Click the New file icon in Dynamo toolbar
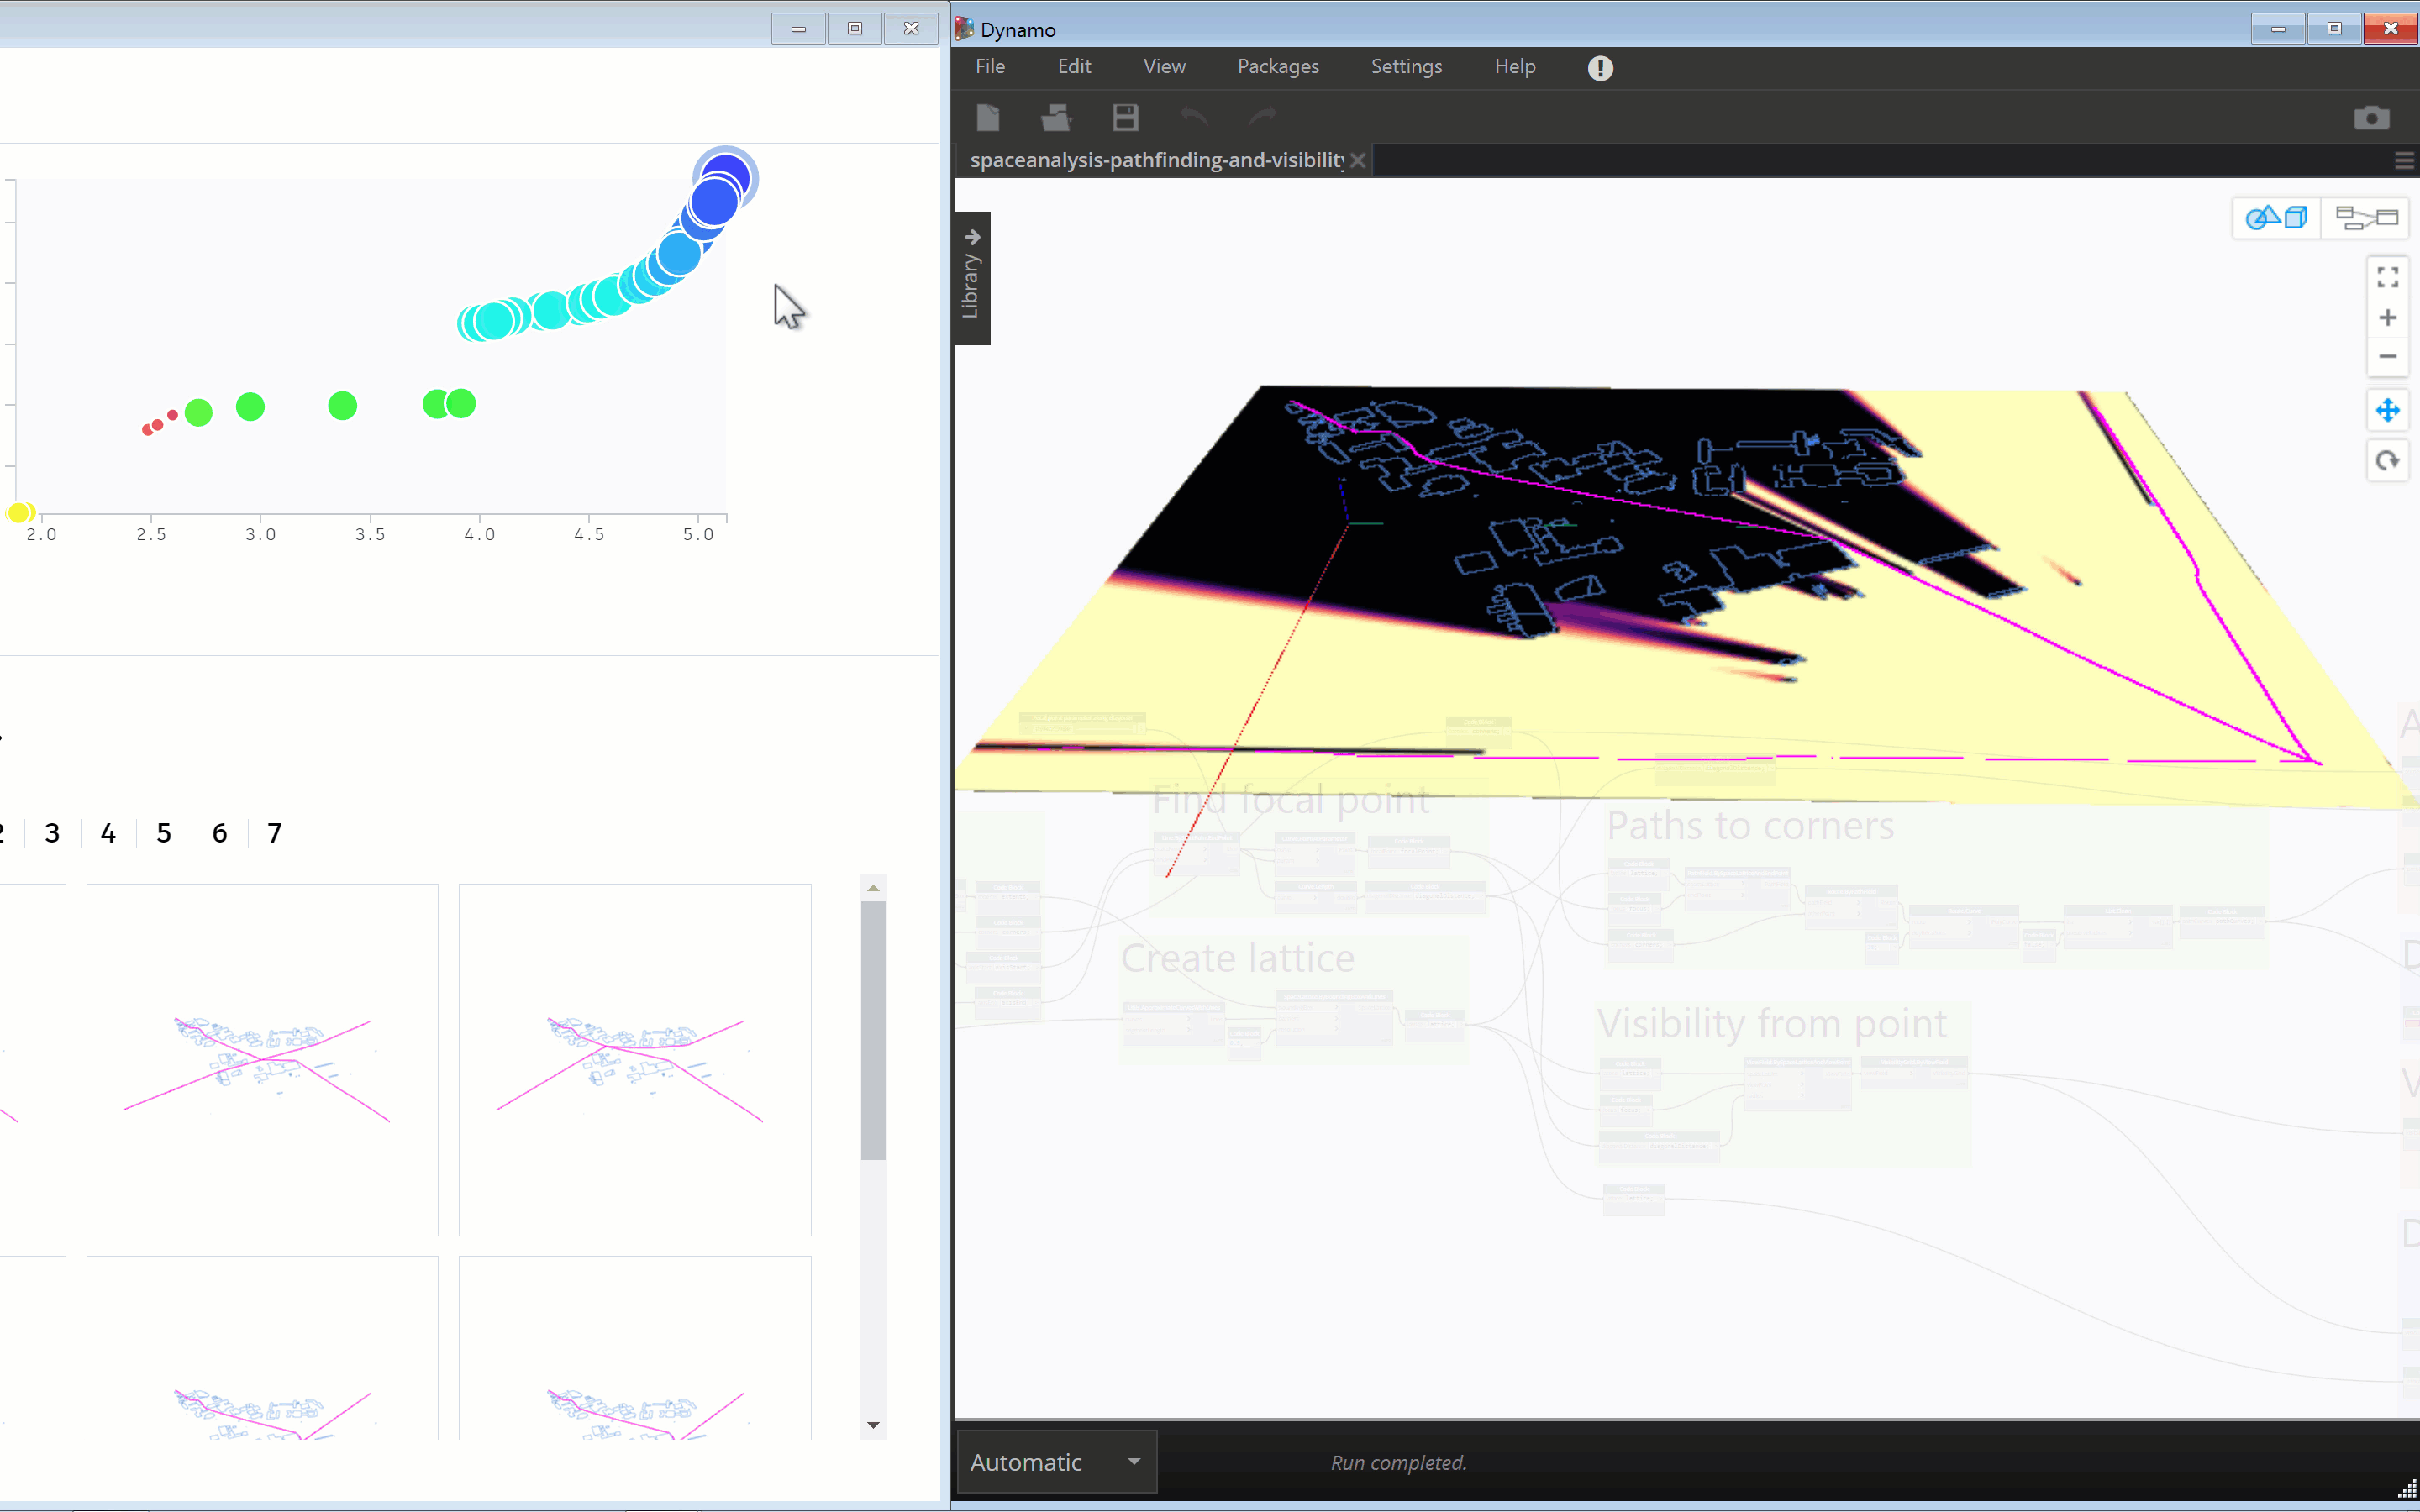This screenshot has width=2420, height=1512. [988, 118]
